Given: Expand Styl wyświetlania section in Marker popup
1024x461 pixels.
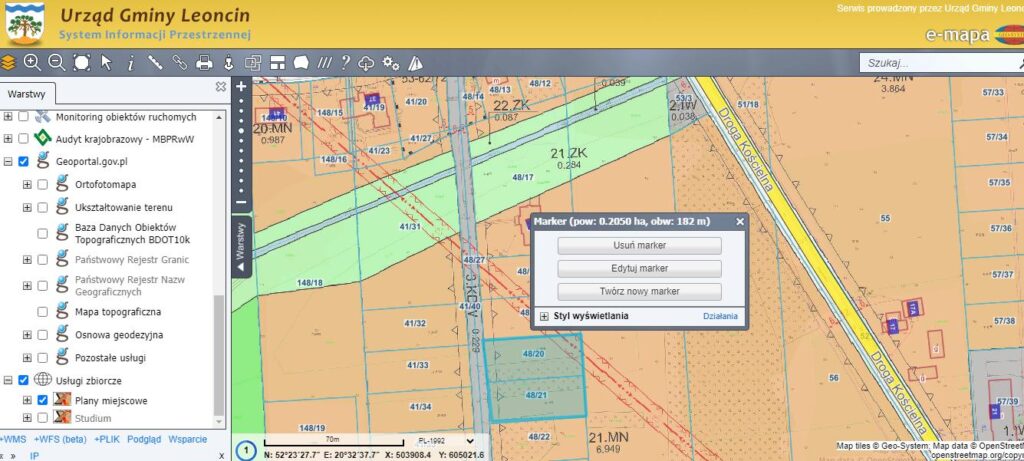Looking at the screenshot, I should (x=544, y=316).
